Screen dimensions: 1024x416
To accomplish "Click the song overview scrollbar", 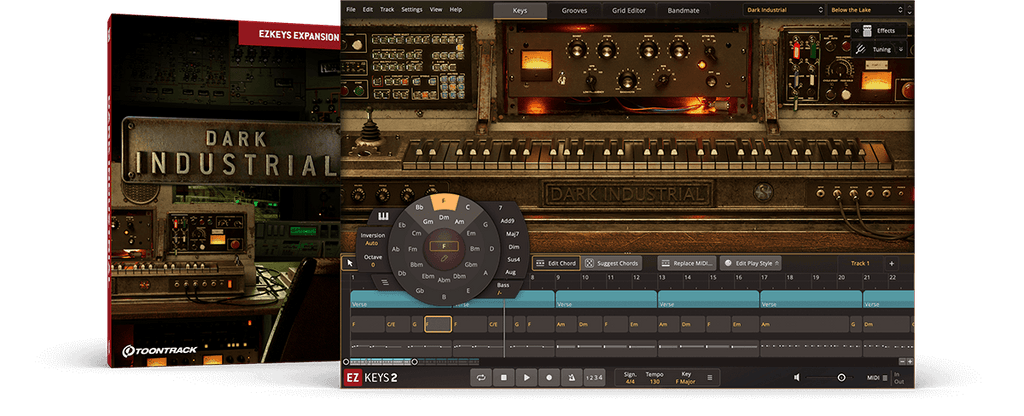I will pyautogui.click(x=414, y=361).
